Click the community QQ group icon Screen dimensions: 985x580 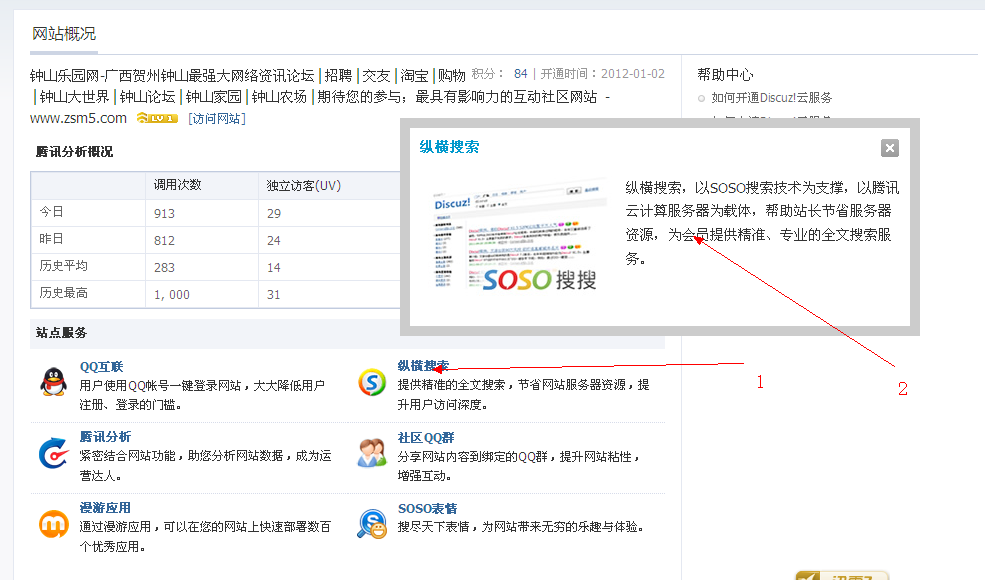(x=372, y=453)
